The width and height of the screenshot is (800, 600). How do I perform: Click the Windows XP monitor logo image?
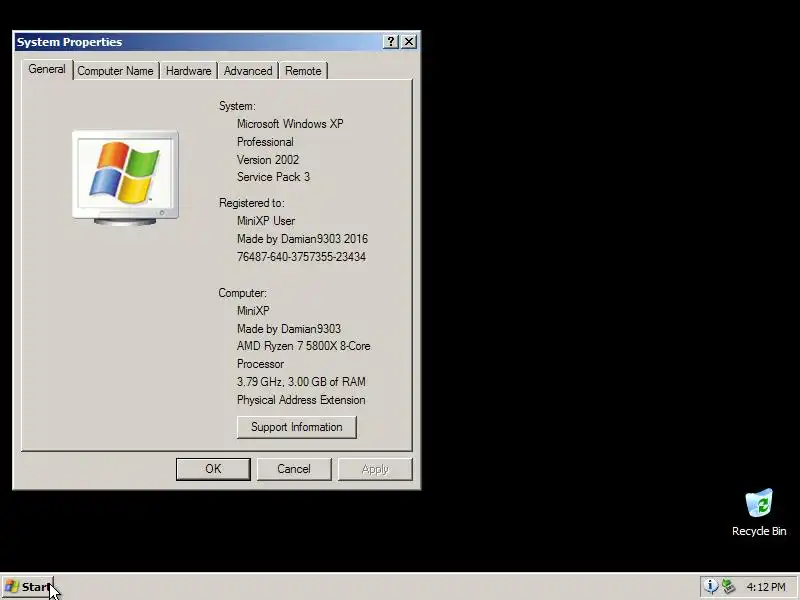coord(126,178)
